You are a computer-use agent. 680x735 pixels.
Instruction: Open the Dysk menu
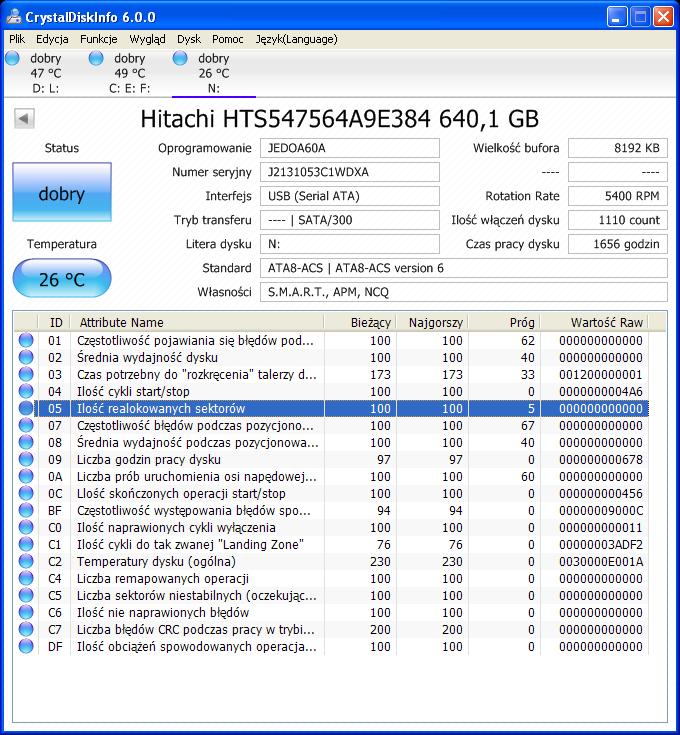[x=189, y=39]
